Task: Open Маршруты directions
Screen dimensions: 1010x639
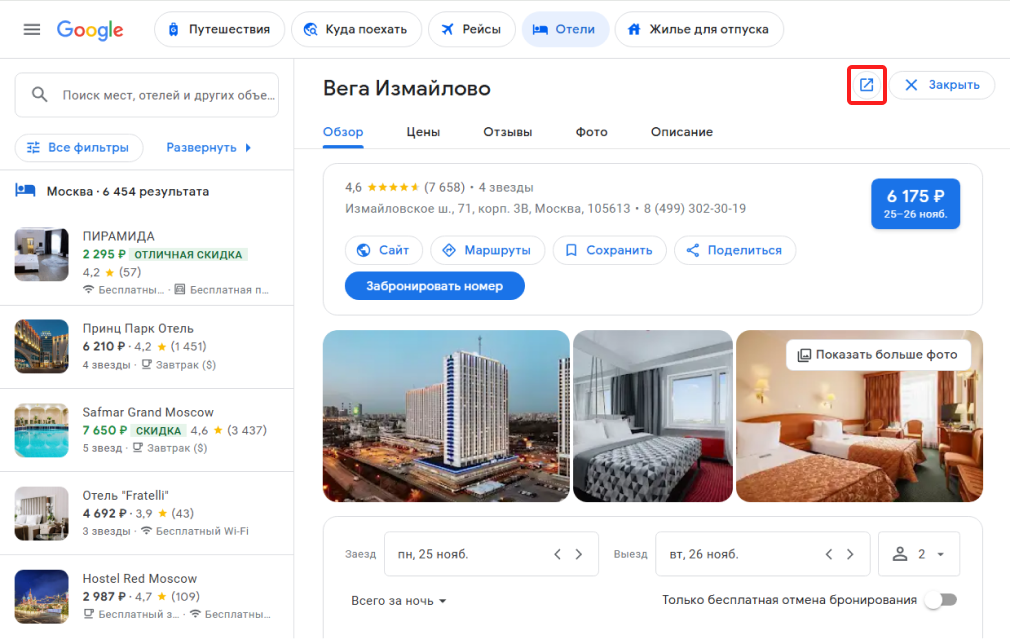Action: [488, 250]
